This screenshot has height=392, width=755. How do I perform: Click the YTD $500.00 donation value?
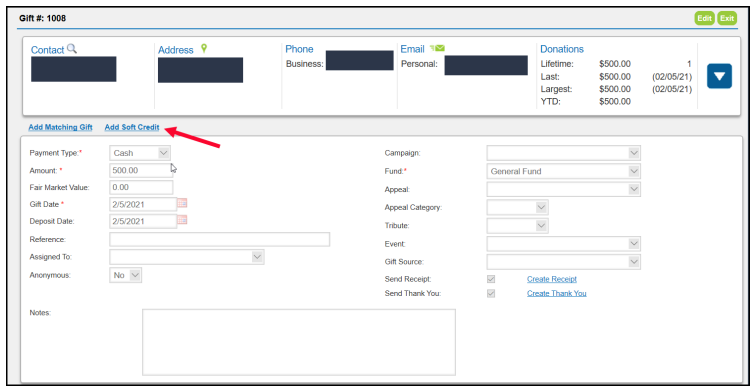(x=615, y=101)
